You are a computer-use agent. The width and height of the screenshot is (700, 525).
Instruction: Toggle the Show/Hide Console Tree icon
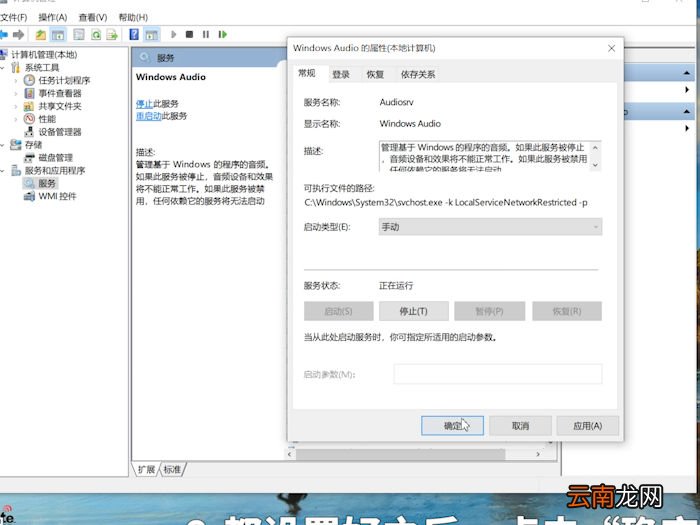coord(58,34)
